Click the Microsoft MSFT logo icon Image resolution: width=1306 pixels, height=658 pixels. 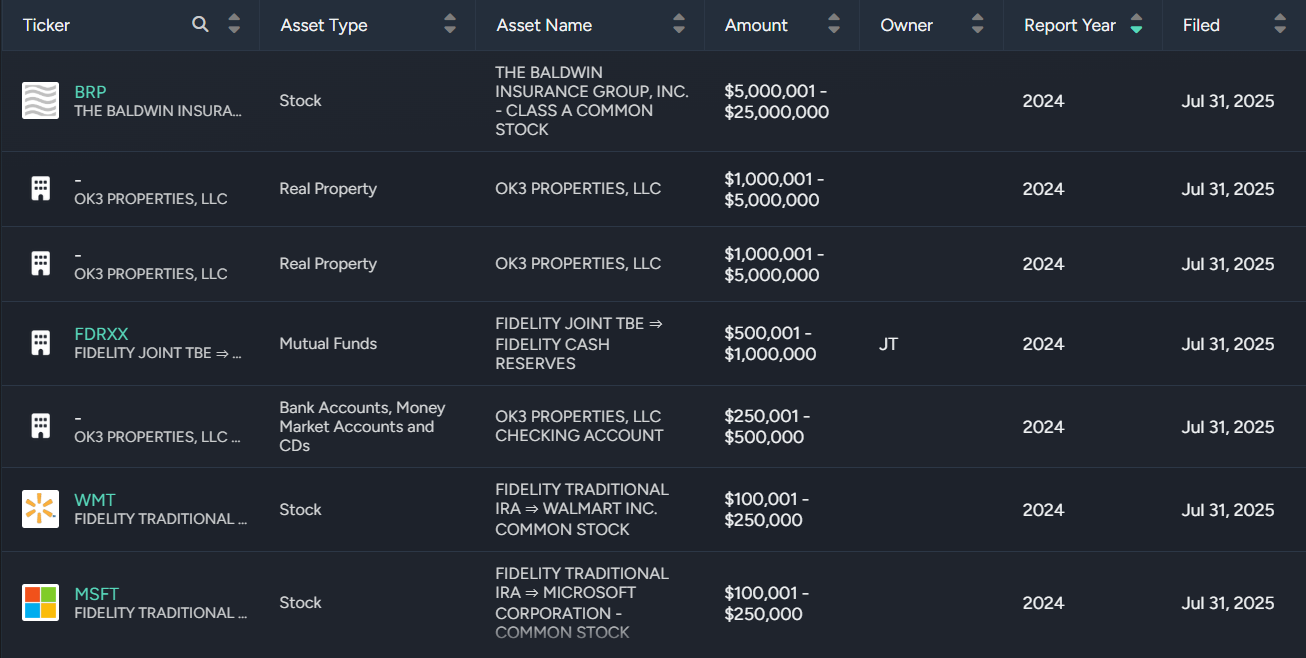coord(41,602)
